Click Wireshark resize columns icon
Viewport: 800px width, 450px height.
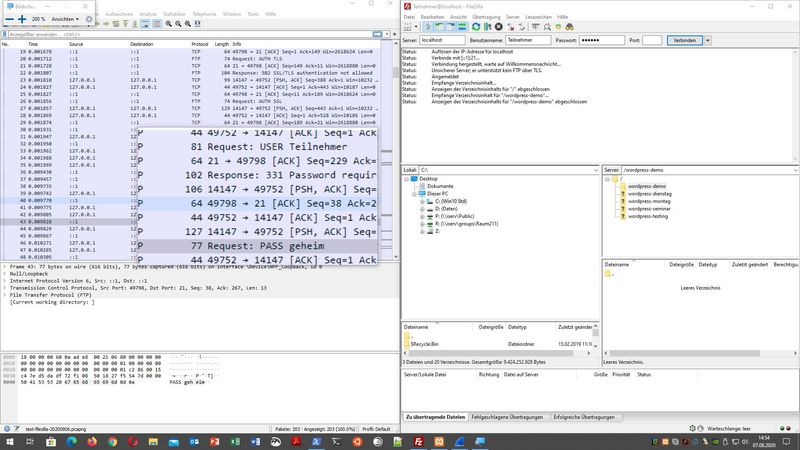198,23
